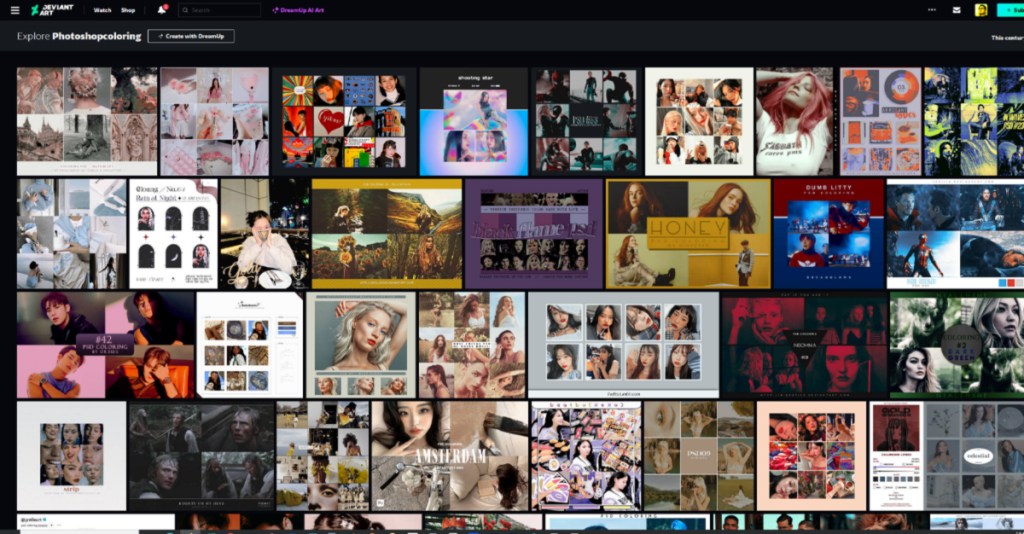Focus the Search input field
This screenshot has height=534, width=1024.
224,10
